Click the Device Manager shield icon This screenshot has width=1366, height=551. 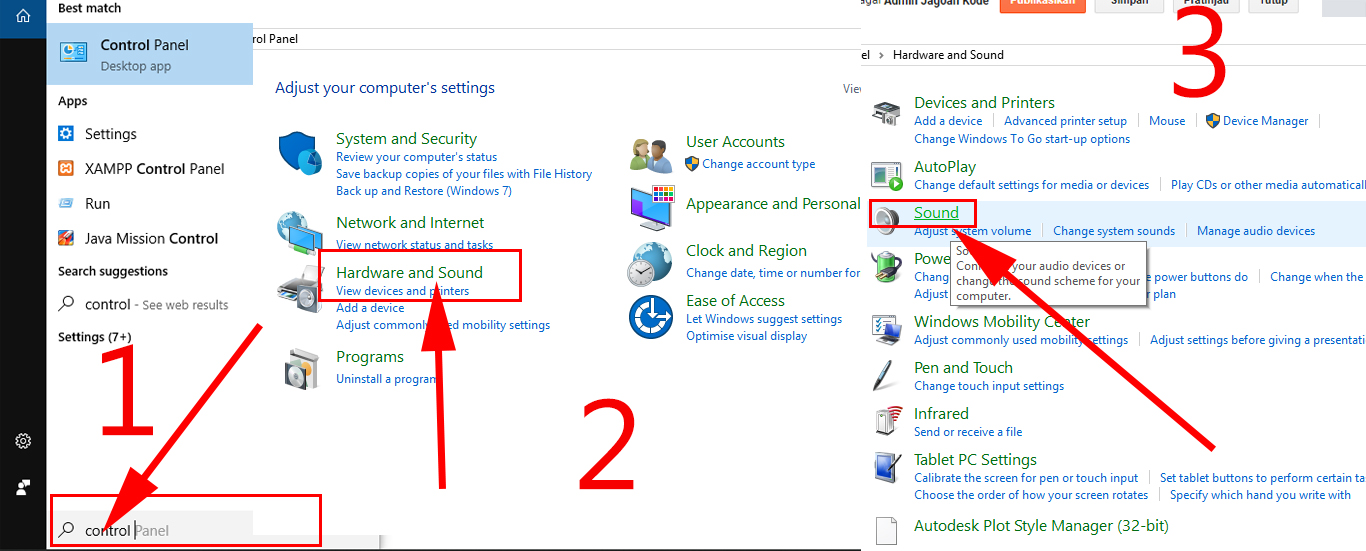1213,120
